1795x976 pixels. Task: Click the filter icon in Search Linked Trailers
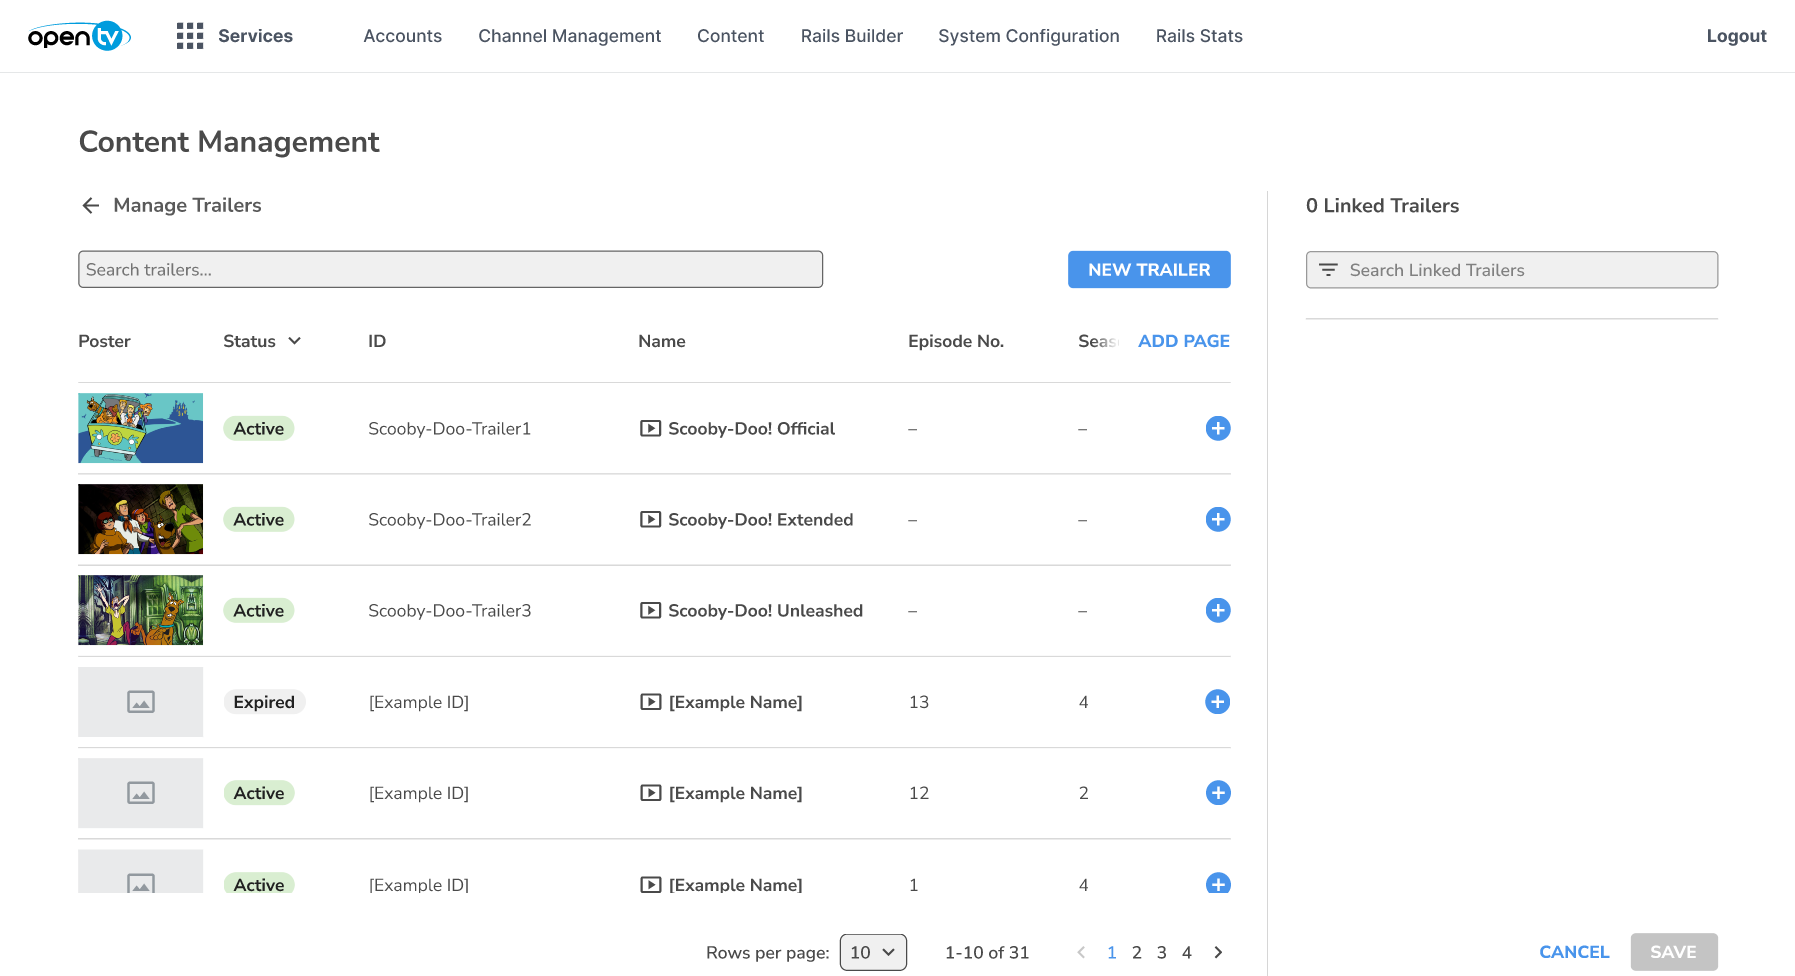pos(1328,270)
